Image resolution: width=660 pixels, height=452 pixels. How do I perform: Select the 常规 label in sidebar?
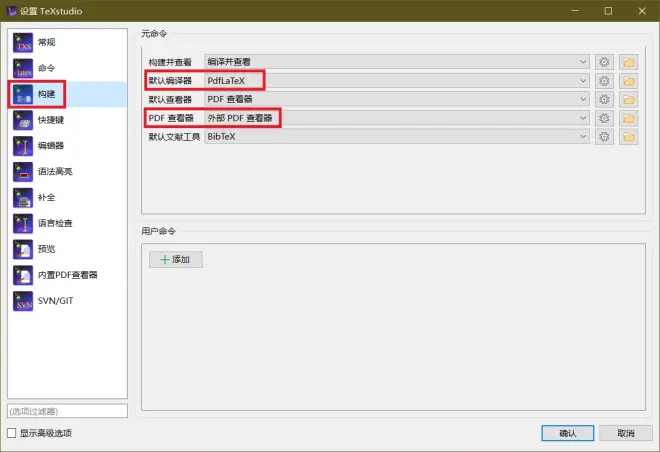47,42
